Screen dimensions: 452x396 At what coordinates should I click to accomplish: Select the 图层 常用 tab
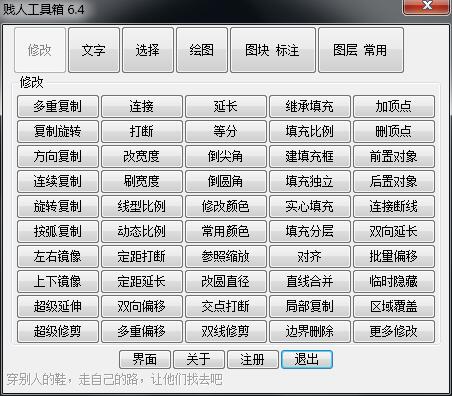pos(361,50)
